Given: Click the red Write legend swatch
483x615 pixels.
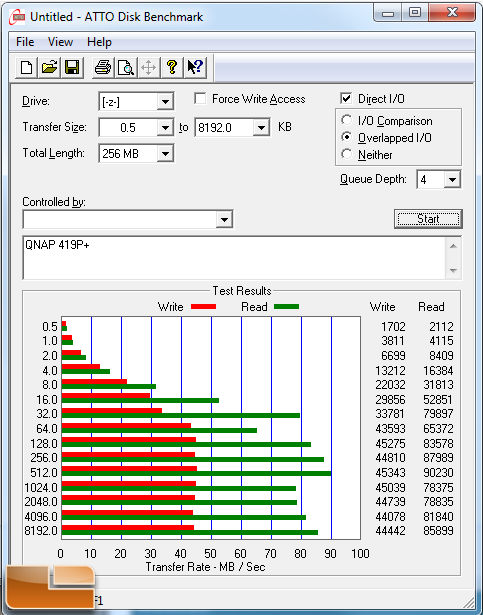Looking at the screenshot, I should point(203,307).
